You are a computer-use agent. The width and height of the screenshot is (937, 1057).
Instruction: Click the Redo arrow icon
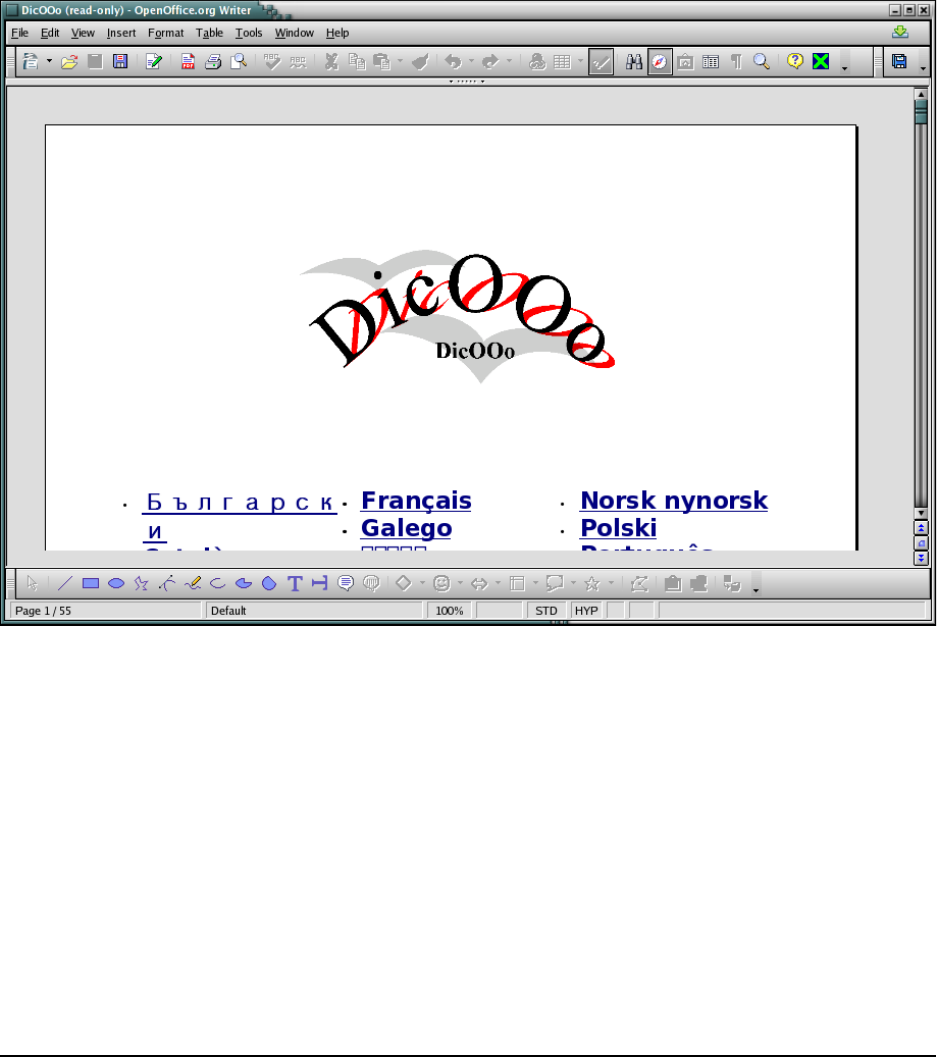[x=490, y=62]
